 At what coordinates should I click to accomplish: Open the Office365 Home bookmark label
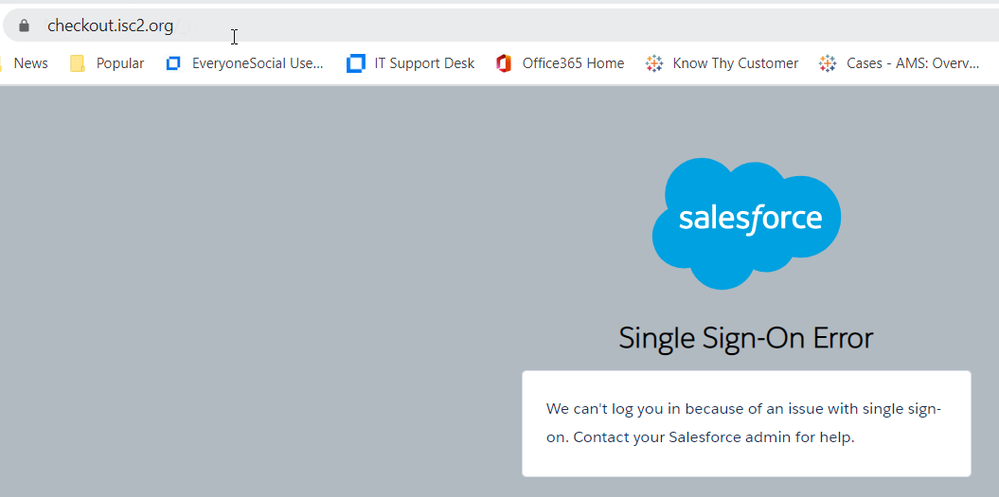pos(573,63)
